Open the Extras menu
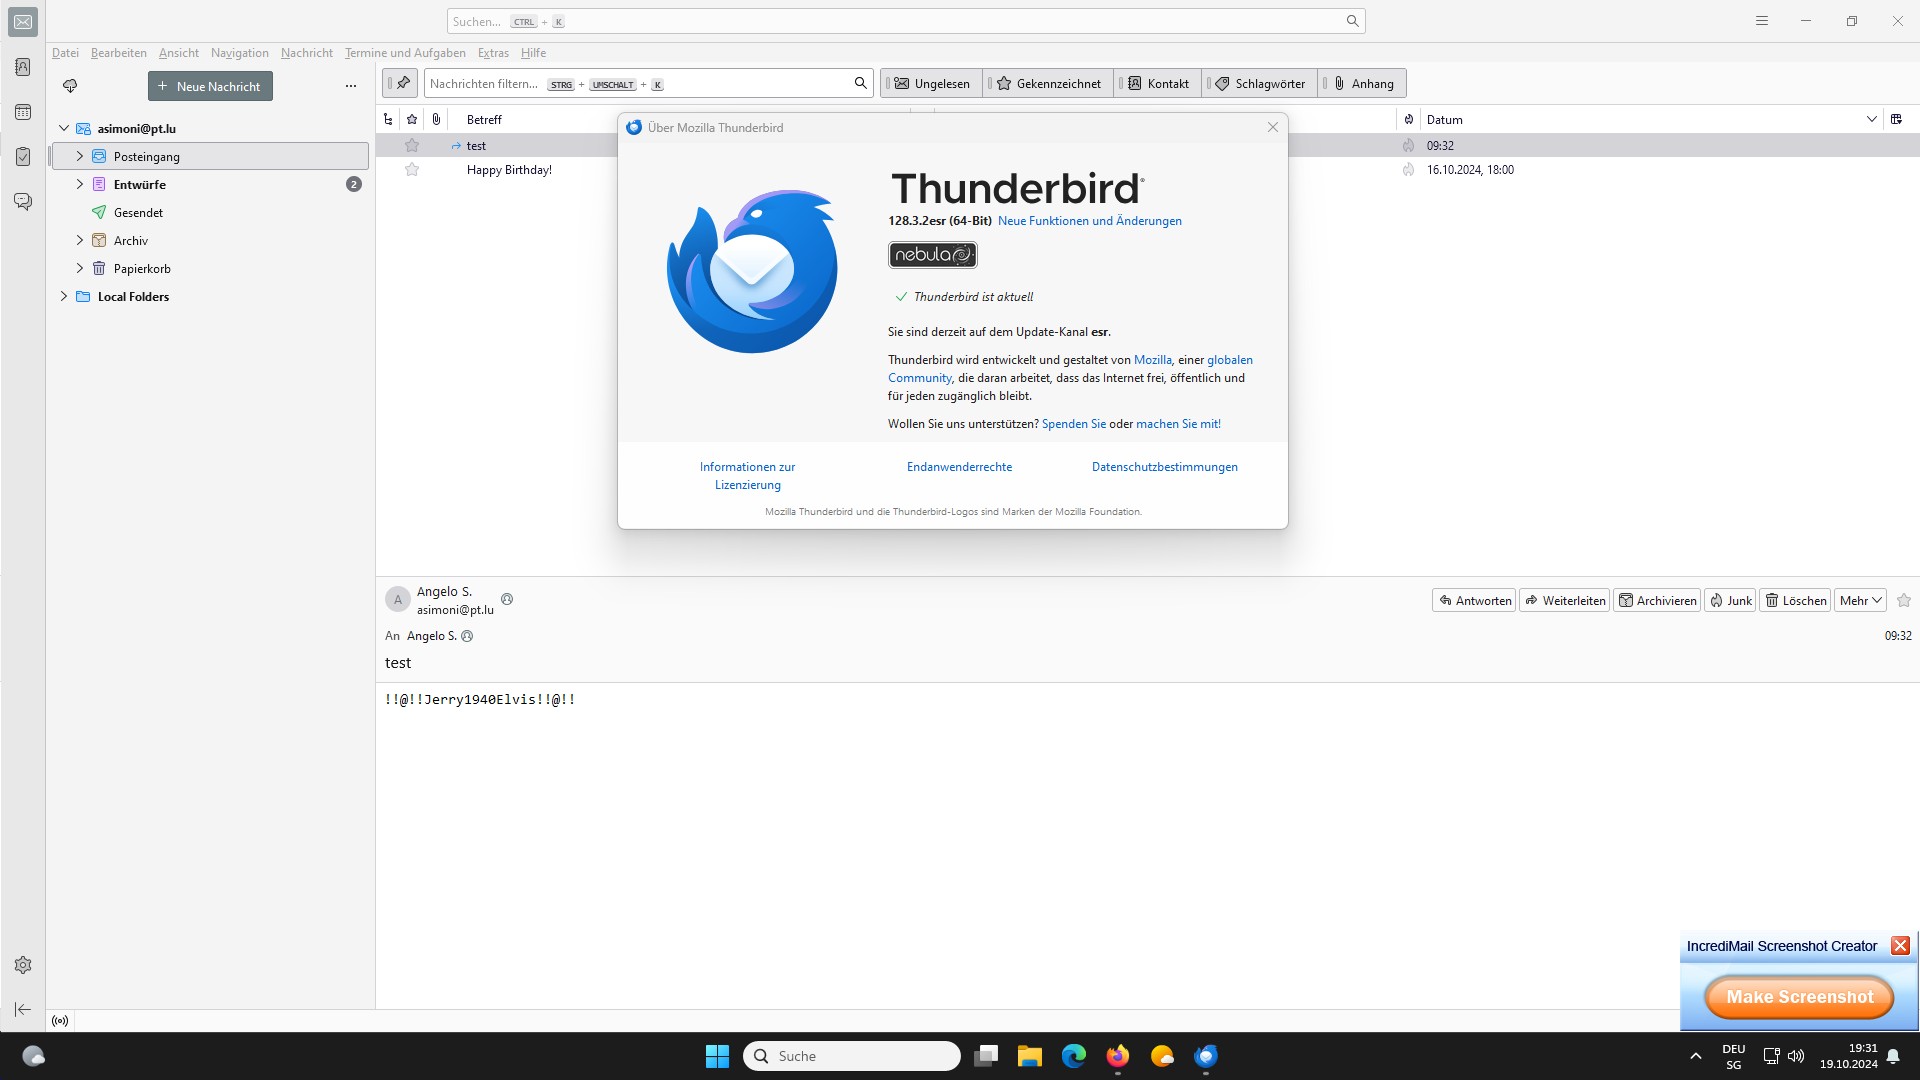The width and height of the screenshot is (1920, 1080). [x=493, y=53]
